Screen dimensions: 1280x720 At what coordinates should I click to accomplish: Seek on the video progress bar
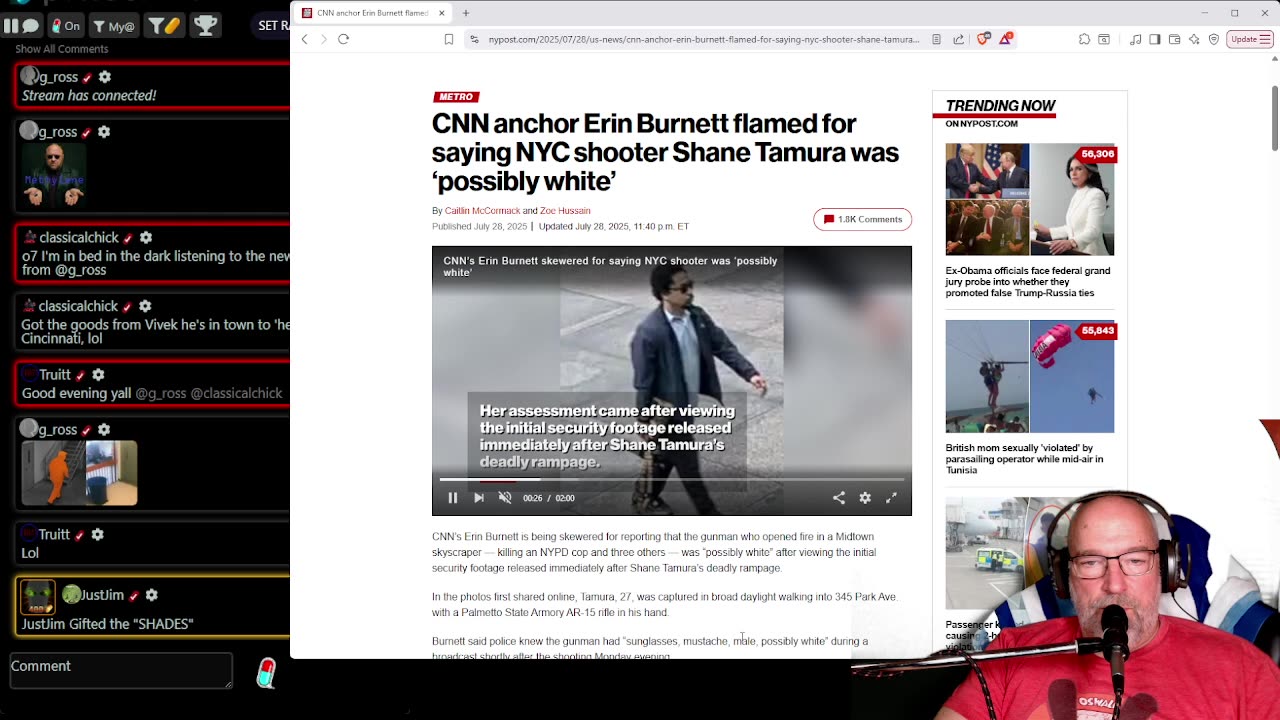(672, 480)
